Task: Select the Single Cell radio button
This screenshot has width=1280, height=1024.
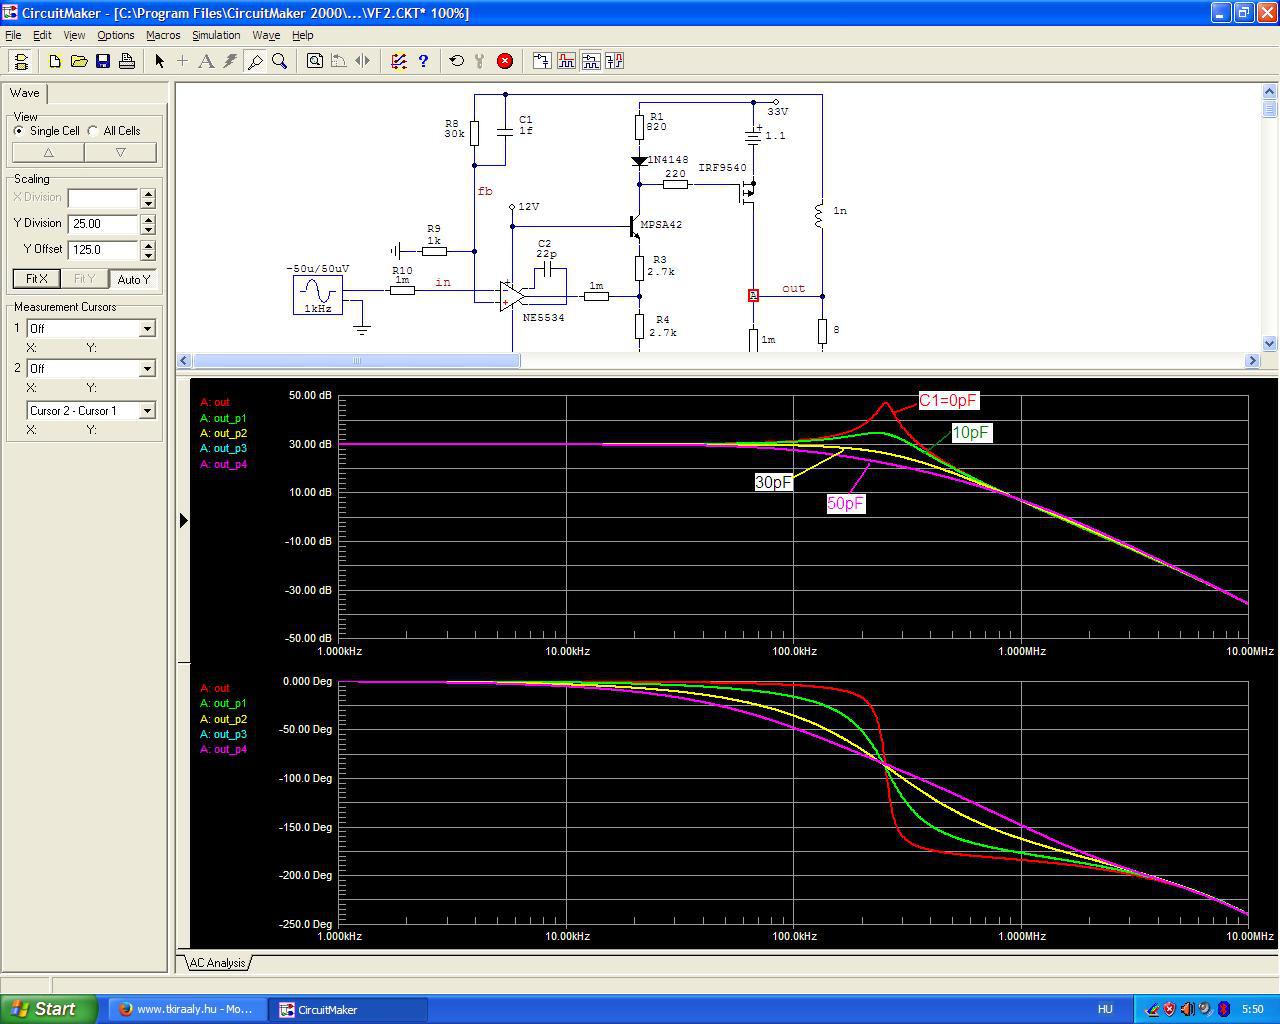Action: pos(19,131)
